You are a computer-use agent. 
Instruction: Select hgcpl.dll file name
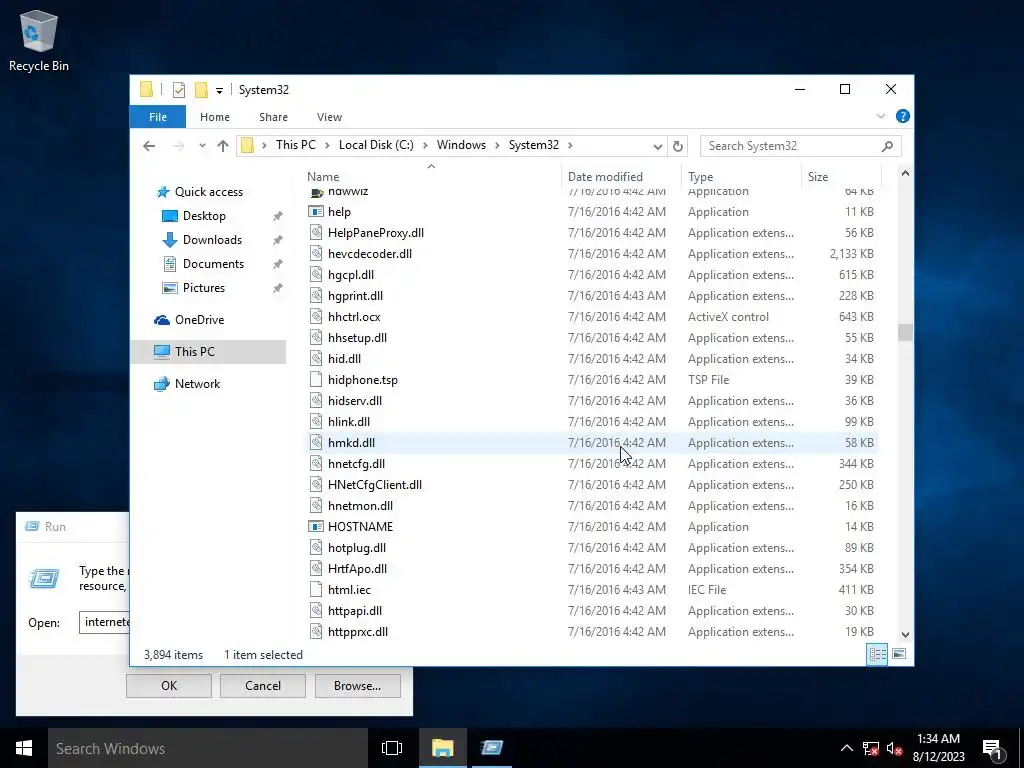point(351,275)
